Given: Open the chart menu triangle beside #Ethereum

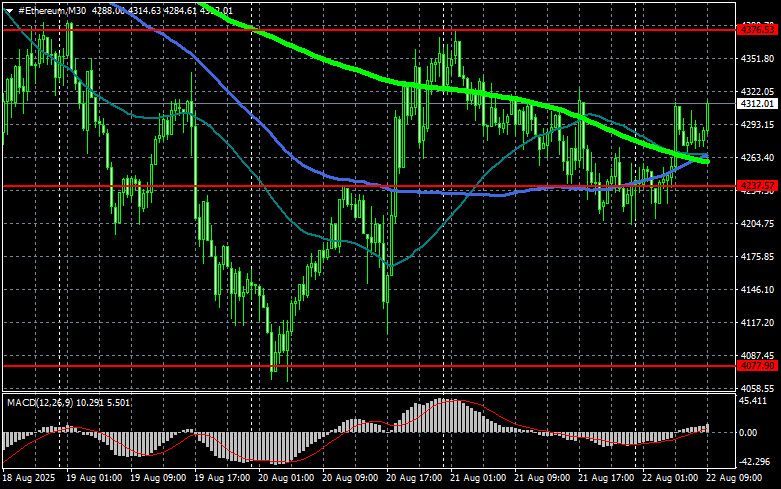Looking at the screenshot, I should 9,11.
